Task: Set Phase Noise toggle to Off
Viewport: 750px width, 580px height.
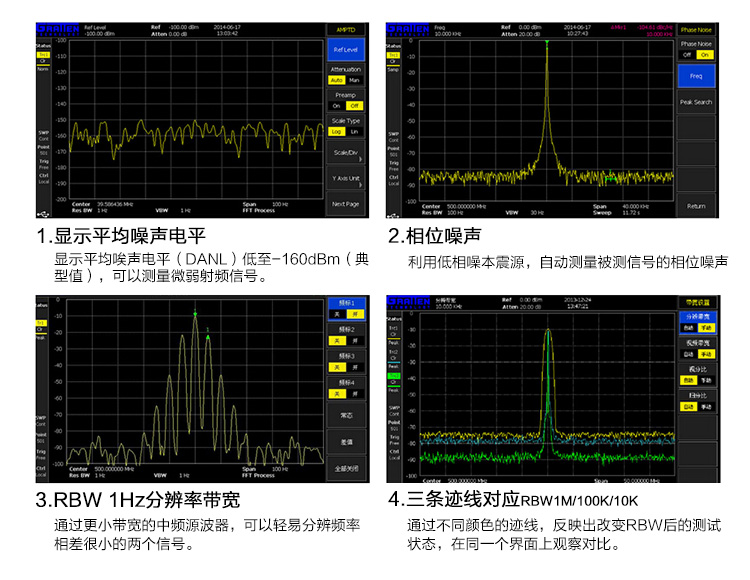Action: pyautogui.click(x=687, y=55)
